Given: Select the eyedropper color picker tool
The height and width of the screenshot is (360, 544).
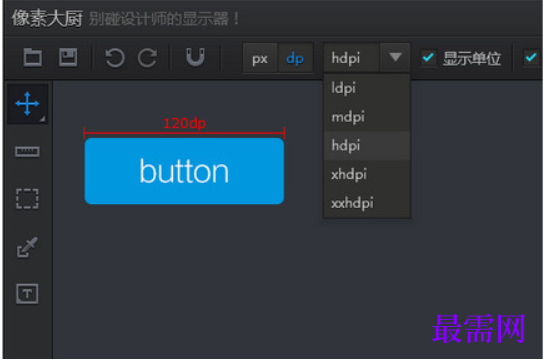Looking at the screenshot, I should [27, 247].
